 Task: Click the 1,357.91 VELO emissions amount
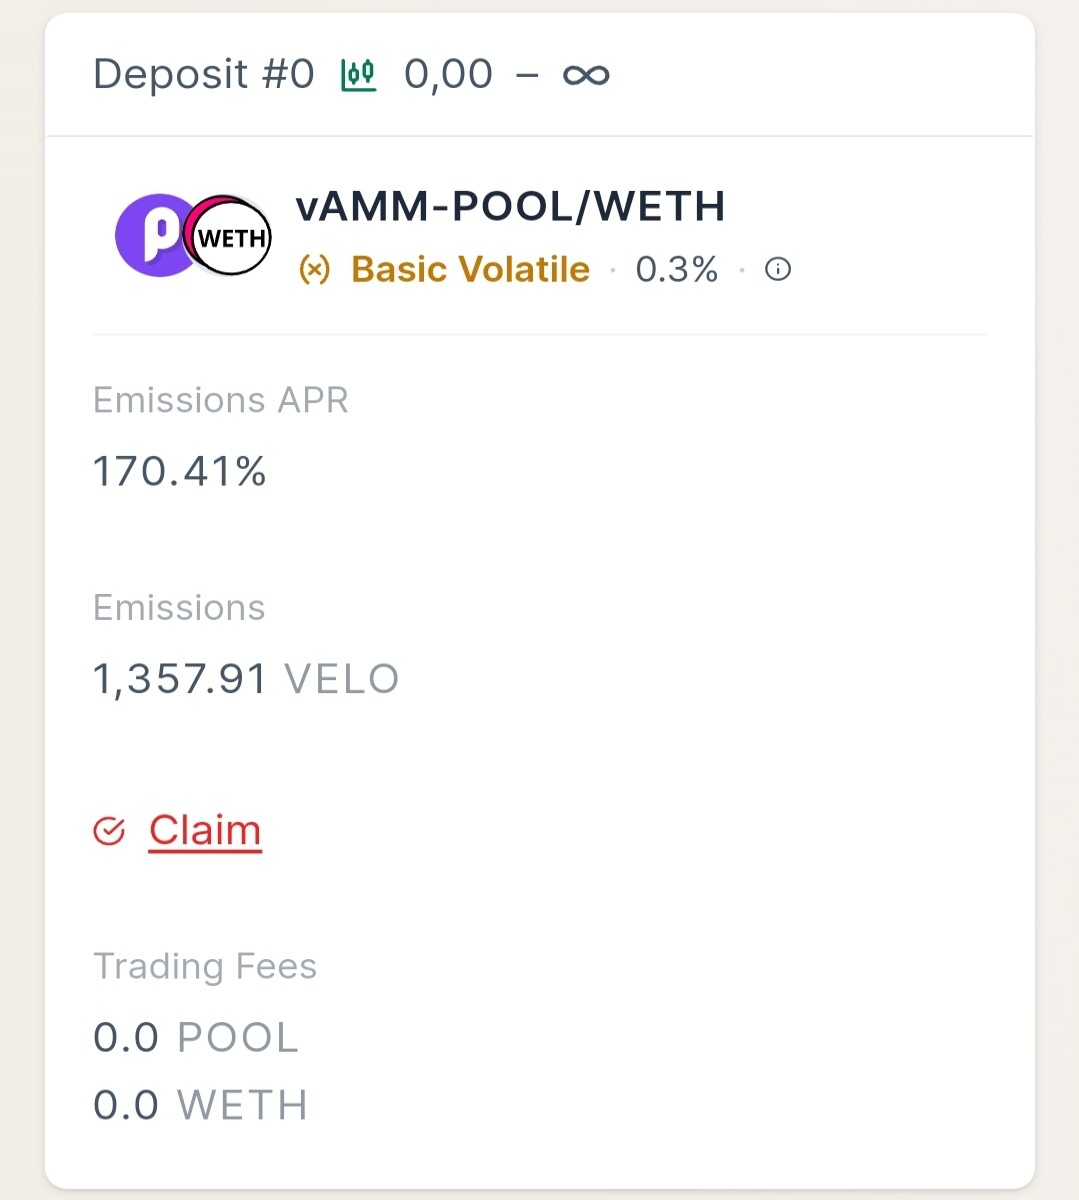tap(246, 679)
